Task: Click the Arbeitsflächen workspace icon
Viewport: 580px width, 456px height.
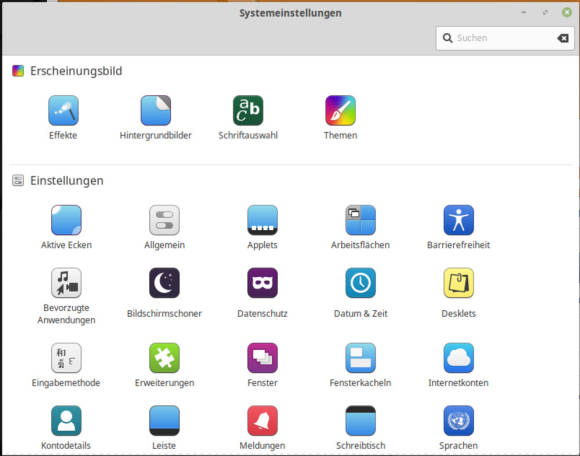Action: [x=360, y=220]
